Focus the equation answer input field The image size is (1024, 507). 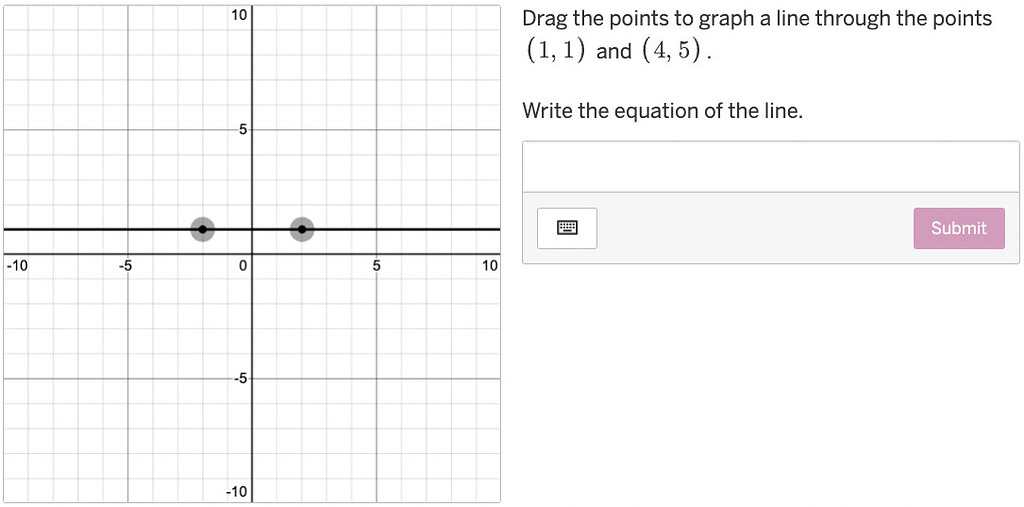[x=771, y=167]
